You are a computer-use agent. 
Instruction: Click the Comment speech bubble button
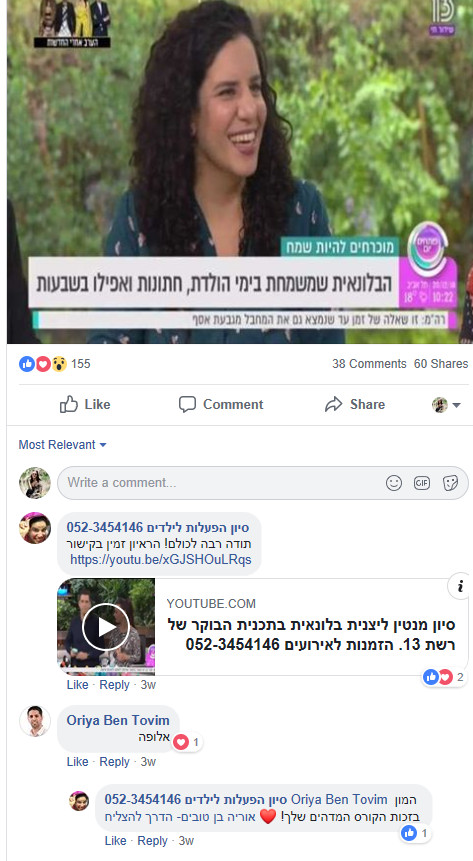221,405
